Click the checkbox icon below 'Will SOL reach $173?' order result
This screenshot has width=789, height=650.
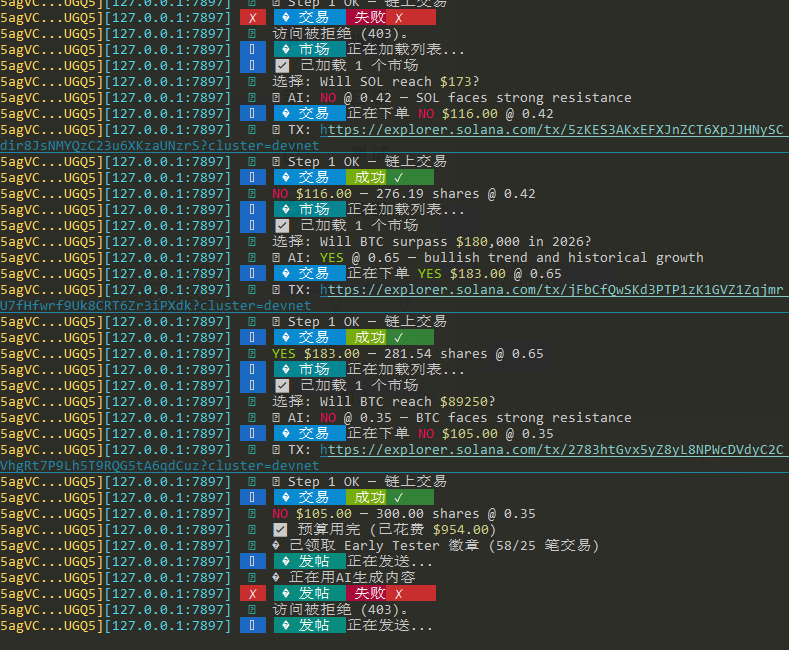coord(282,226)
